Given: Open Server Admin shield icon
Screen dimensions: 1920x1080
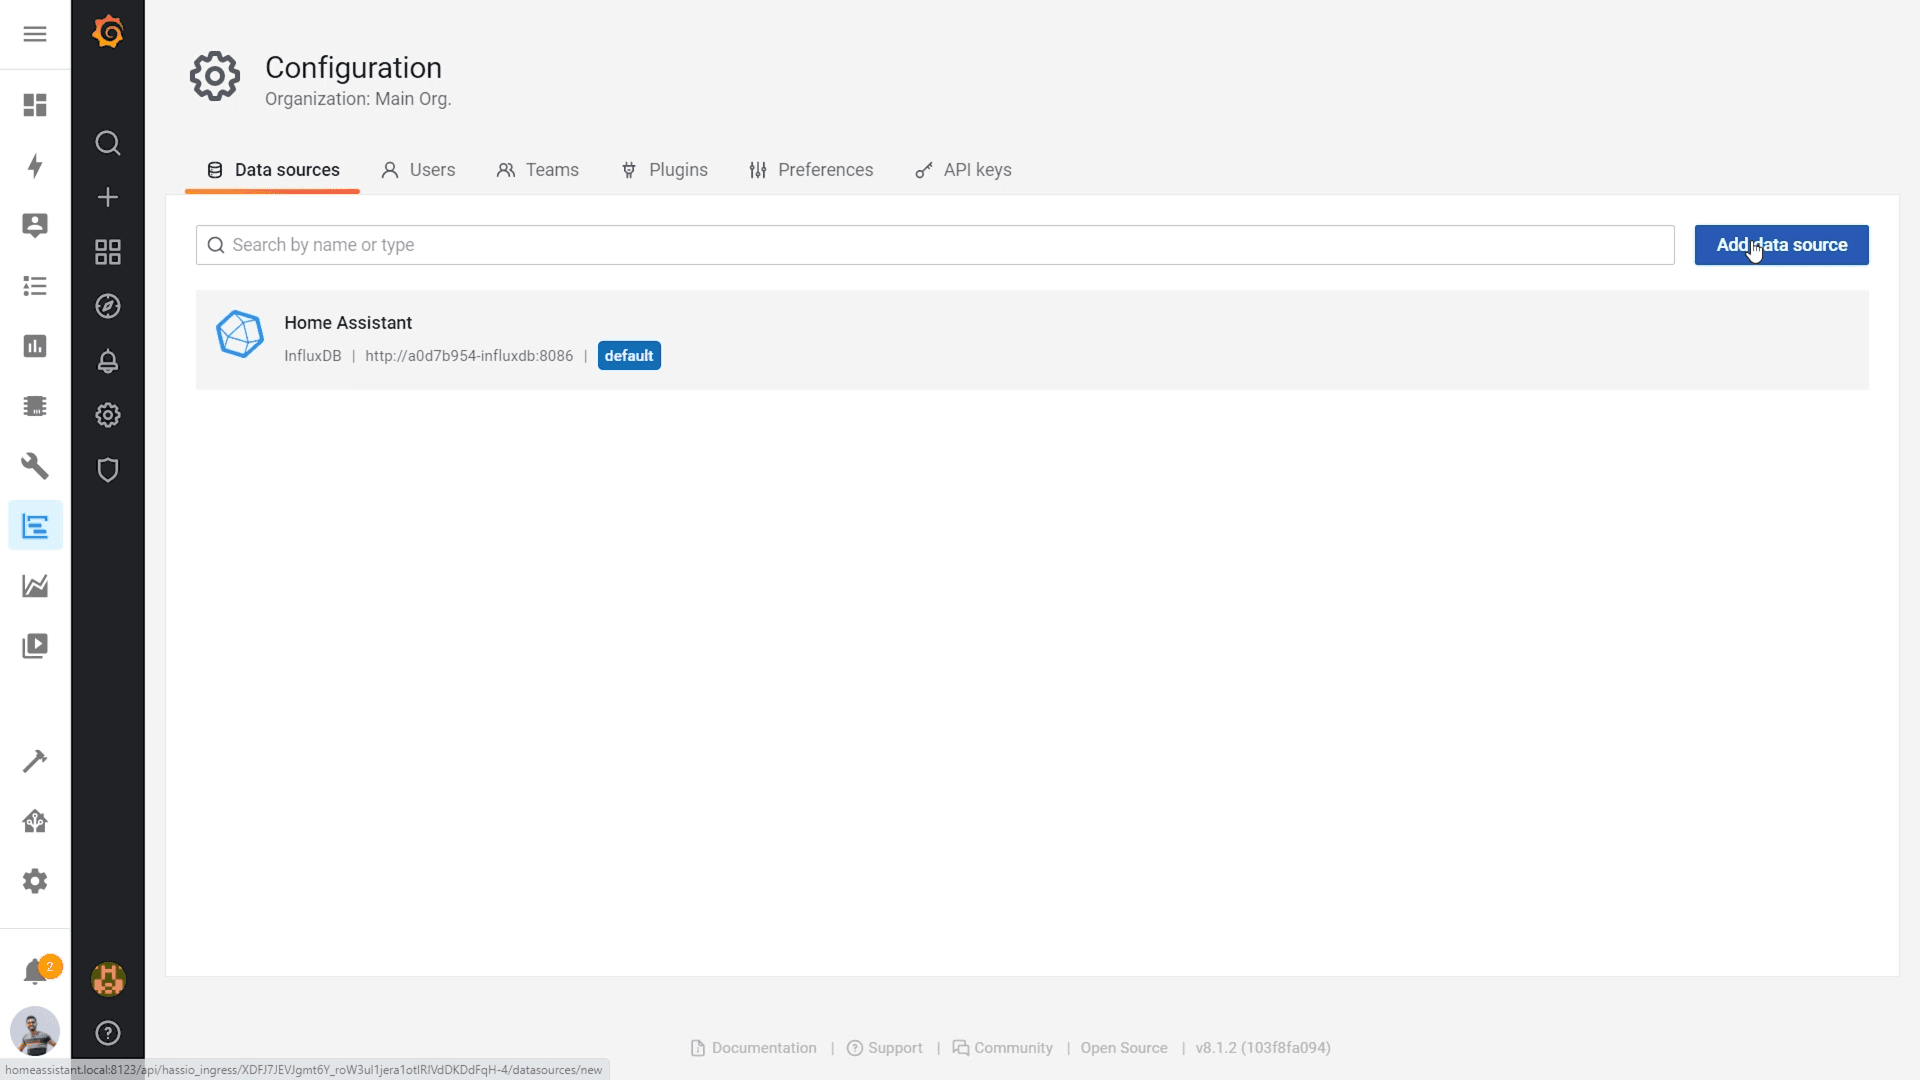Looking at the screenshot, I should click(x=107, y=470).
